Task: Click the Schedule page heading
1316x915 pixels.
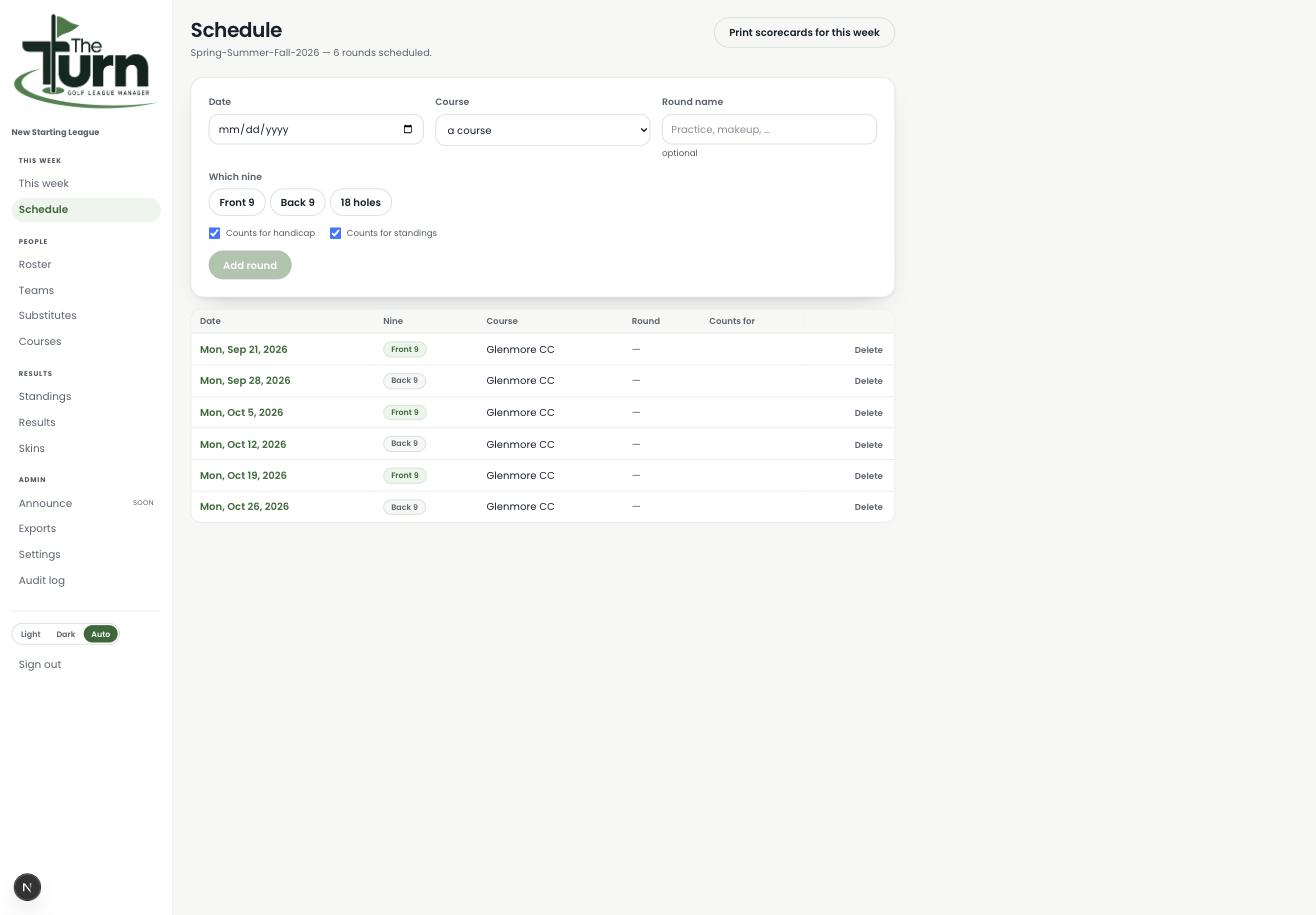Action: tap(236, 30)
